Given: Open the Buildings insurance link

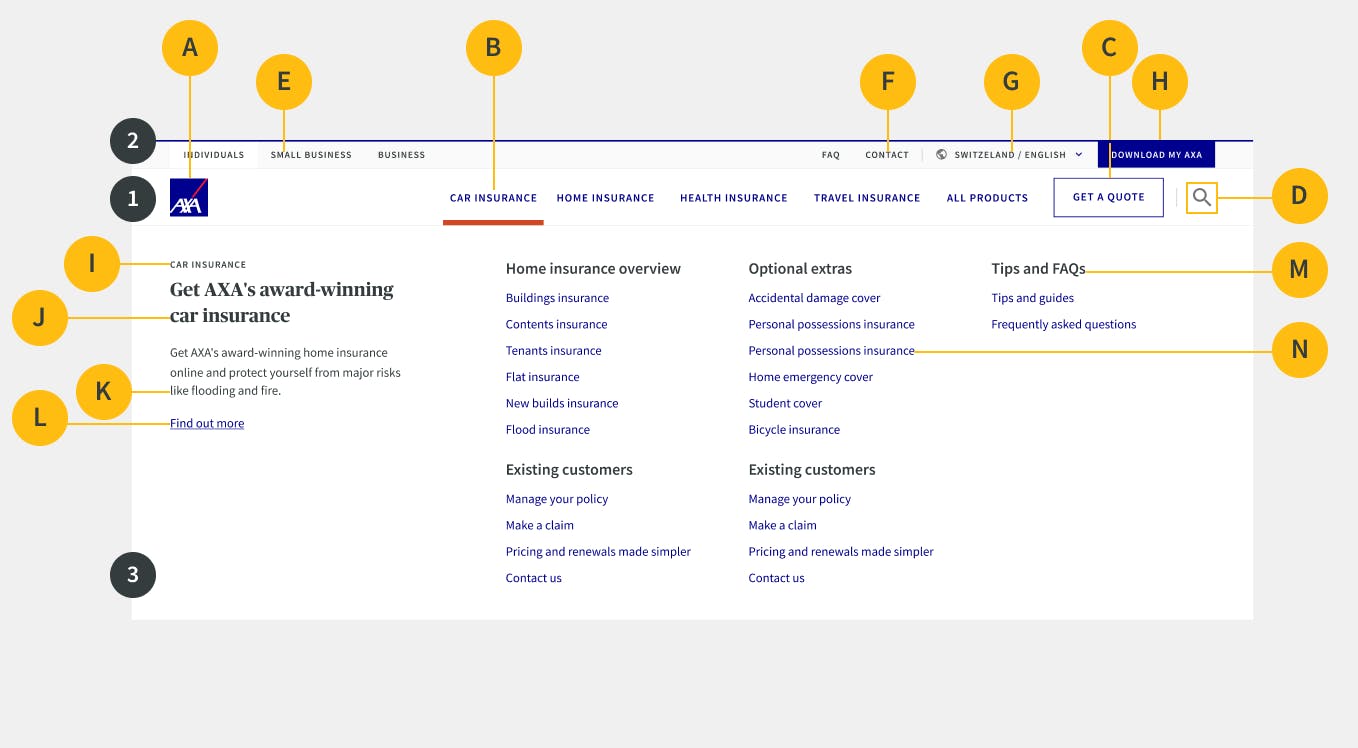Looking at the screenshot, I should point(557,298).
